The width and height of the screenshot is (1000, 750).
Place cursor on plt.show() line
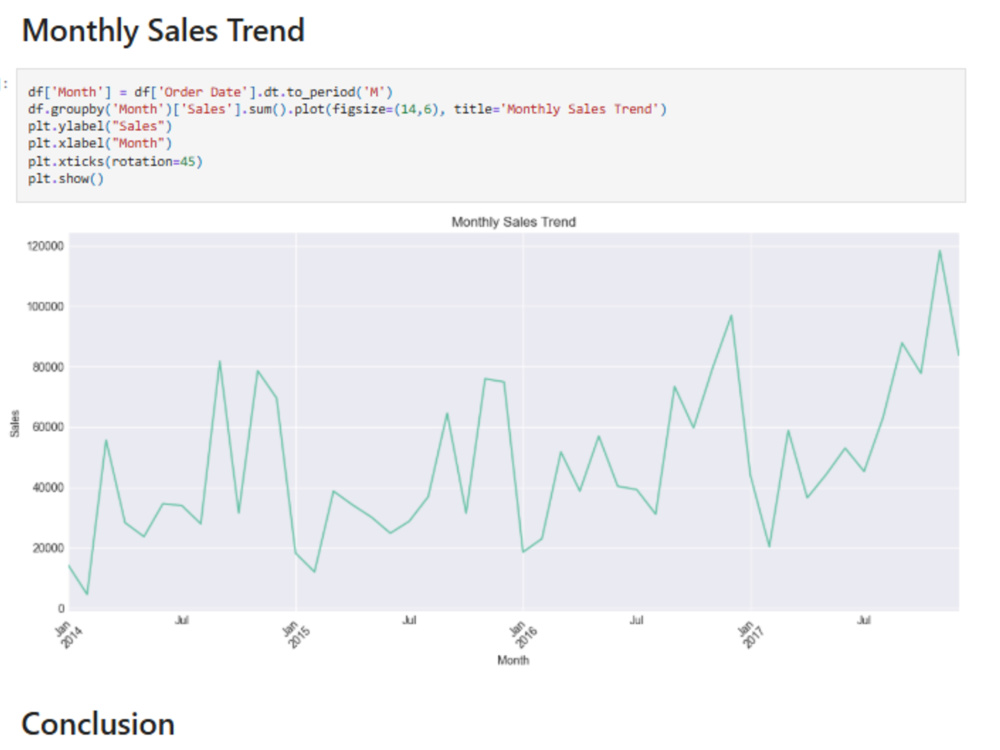(66, 179)
